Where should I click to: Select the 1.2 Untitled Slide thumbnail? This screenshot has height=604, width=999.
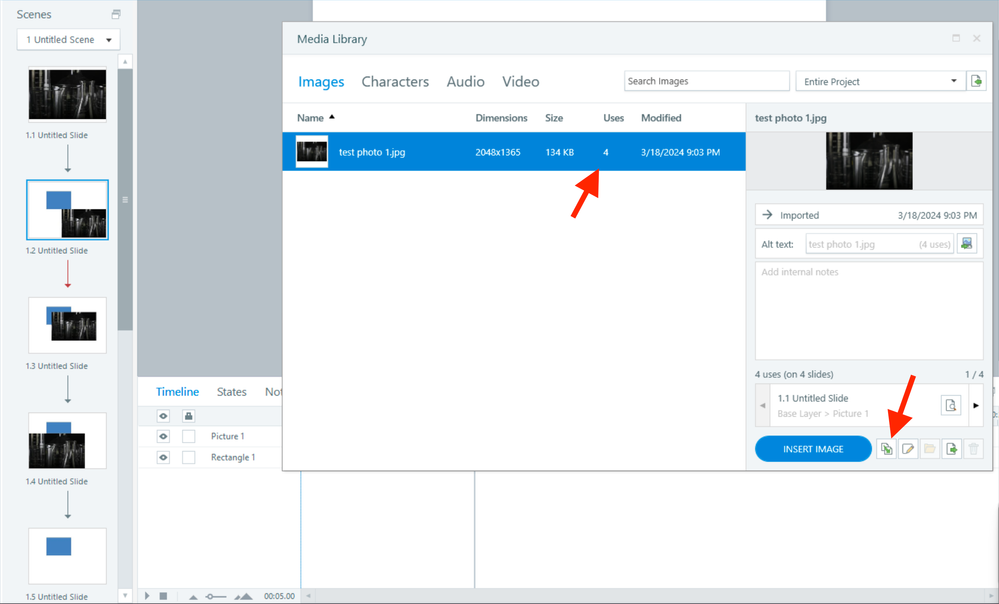pyautogui.click(x=68, y=210)
